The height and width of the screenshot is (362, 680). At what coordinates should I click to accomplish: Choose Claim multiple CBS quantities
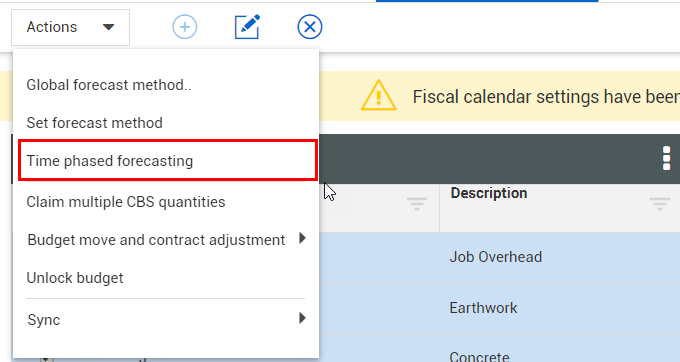pyautogui.click(x=126, y=202)
